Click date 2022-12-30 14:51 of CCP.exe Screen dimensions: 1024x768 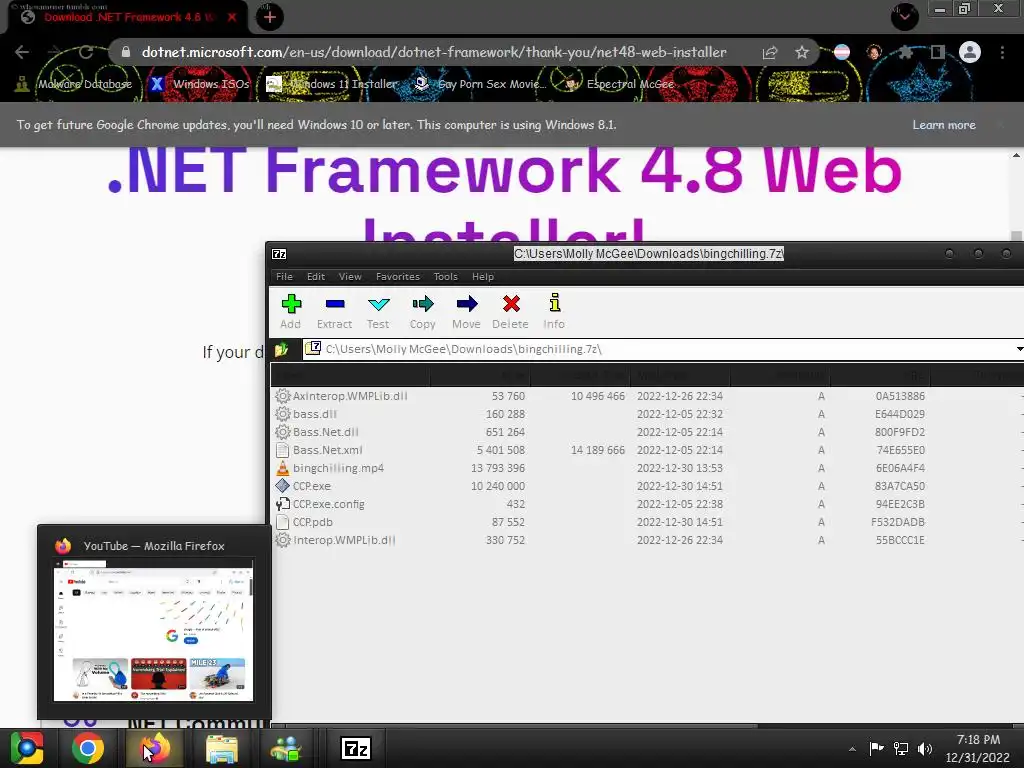click(680, 486)
